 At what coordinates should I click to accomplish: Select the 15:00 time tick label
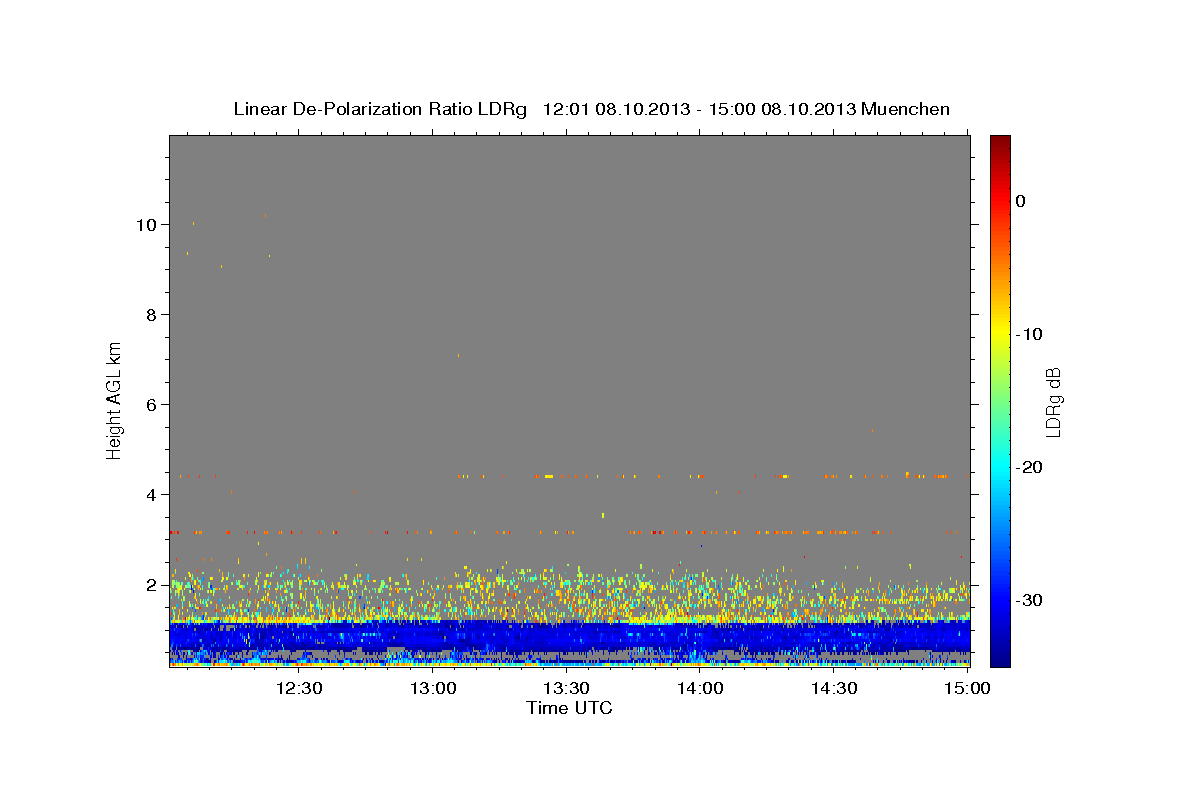tap(966, 688)
